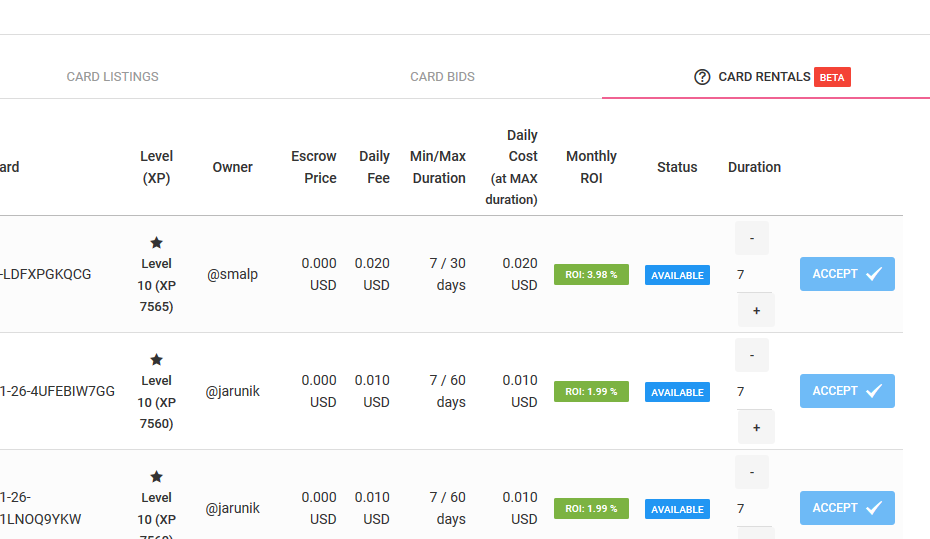Switch to the Card Bids tab
Image resolution: width=930 pixels, height=539 pixels.
[442, 77]
